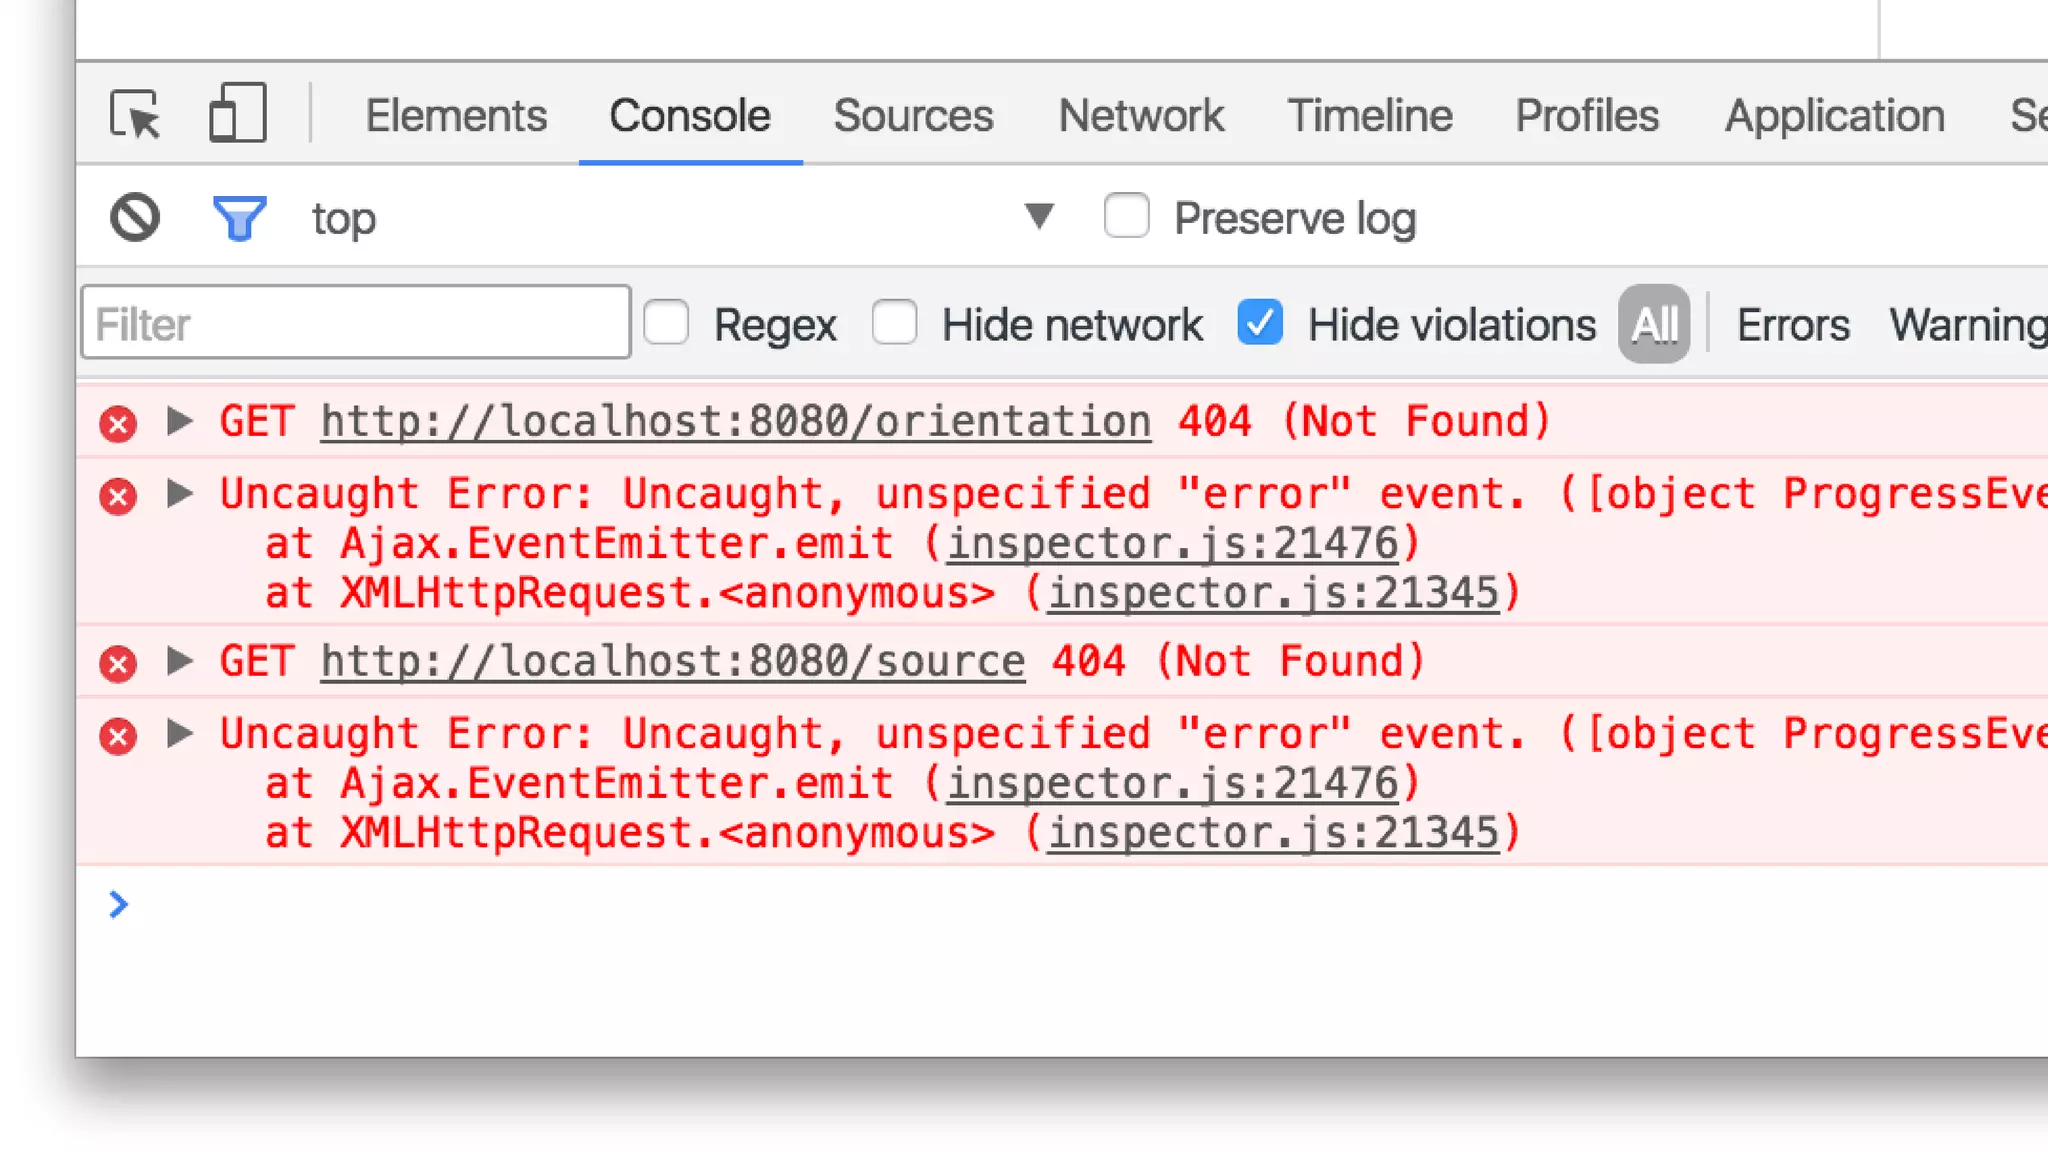Screen dimensions: 2048x1152
Task: Open the top execution context dropdown
Action: [1039, 216]
